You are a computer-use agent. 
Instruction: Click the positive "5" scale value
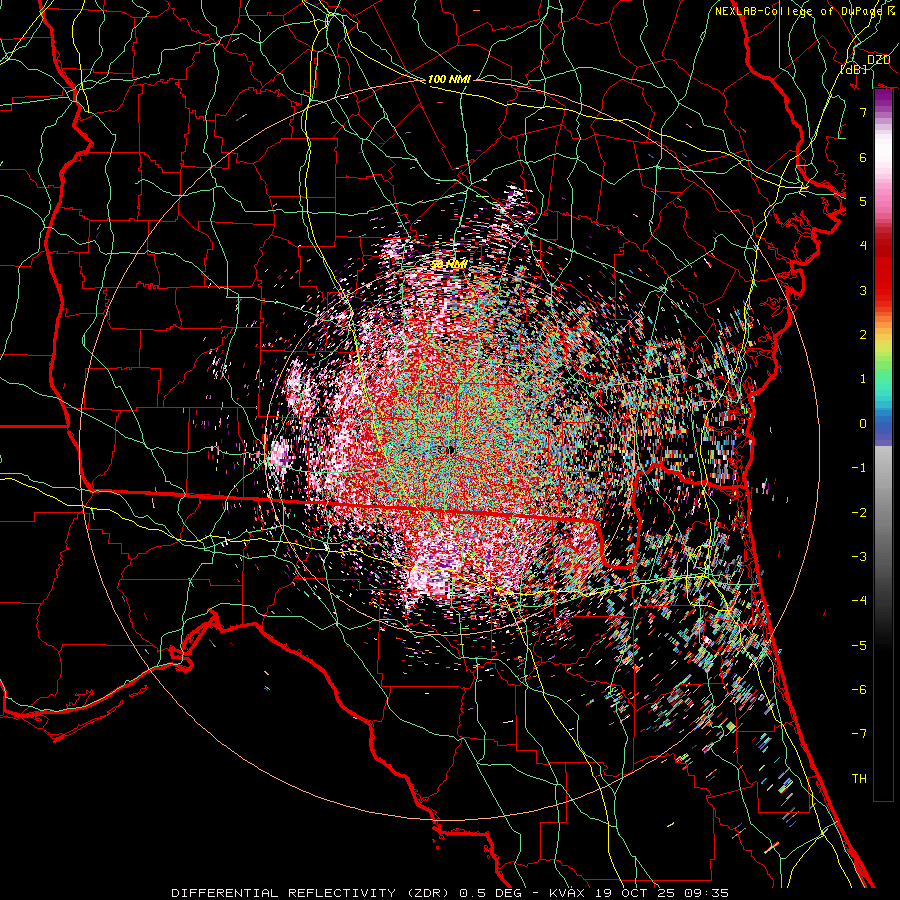pos(863,201)
